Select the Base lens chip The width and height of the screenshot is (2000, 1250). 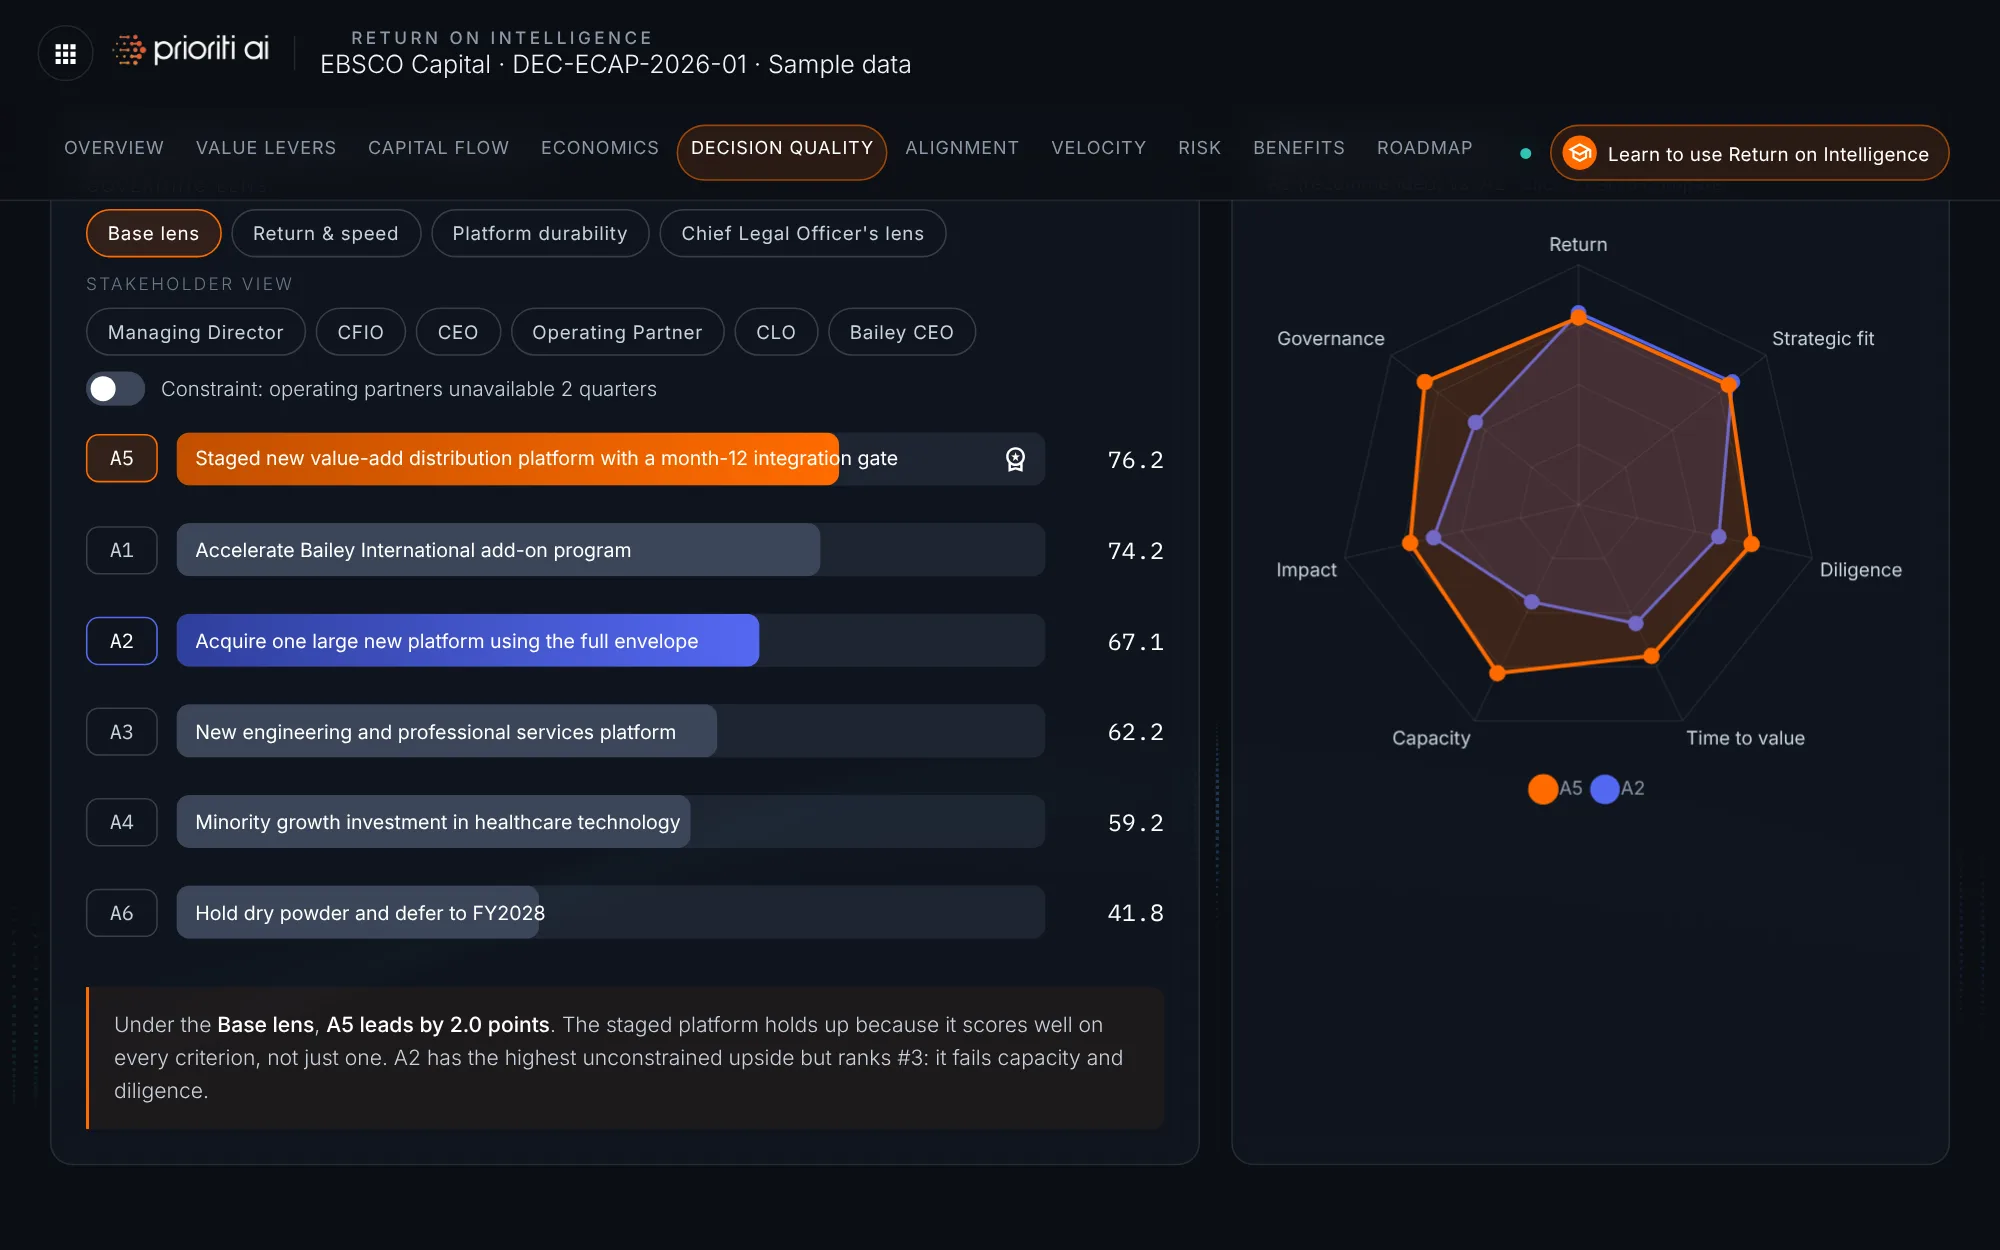pyautogui.click(x=153, y=233)
